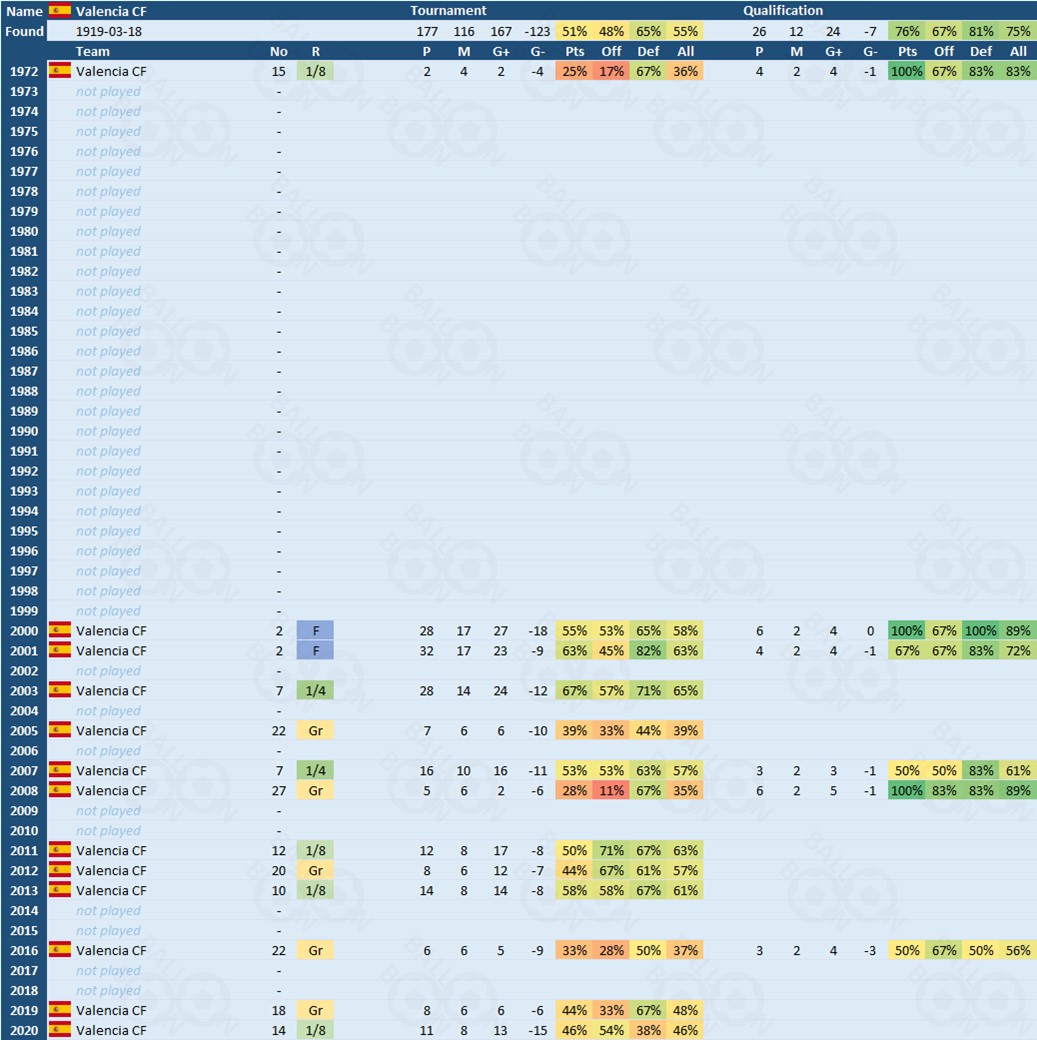Viewport: 1037px width, 1040px height.
Task: Click the Spain flag beside the Name header
Action: [60, 11]
